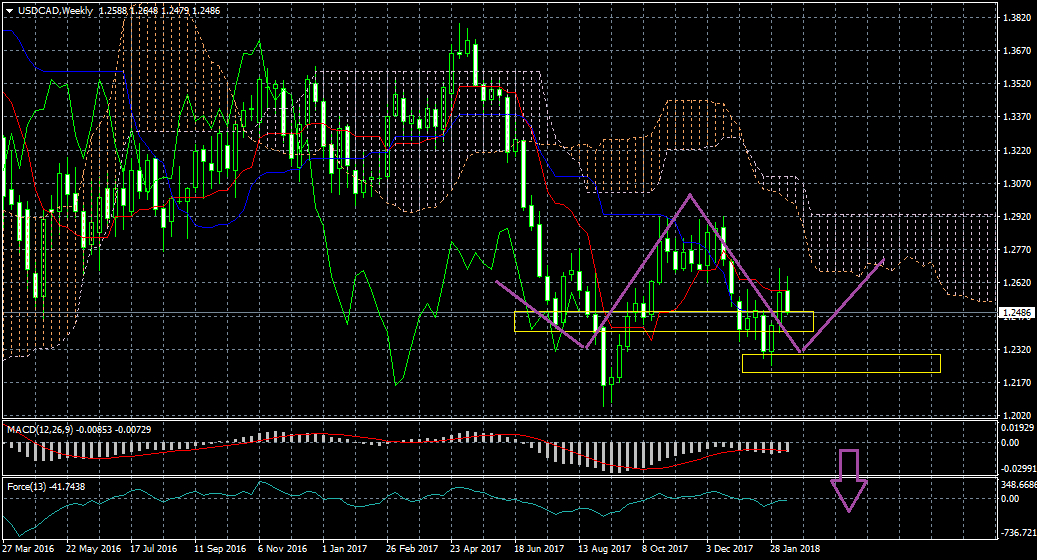Click the 28 Jan 2018 date label

coord(798,549)
